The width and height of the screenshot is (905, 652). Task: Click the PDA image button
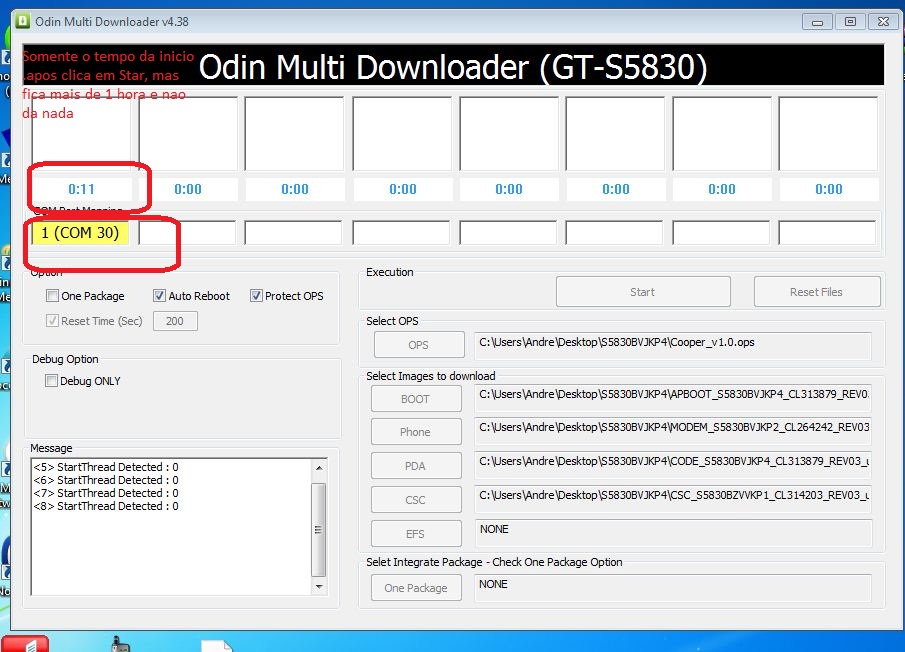[x=416, y=466]
